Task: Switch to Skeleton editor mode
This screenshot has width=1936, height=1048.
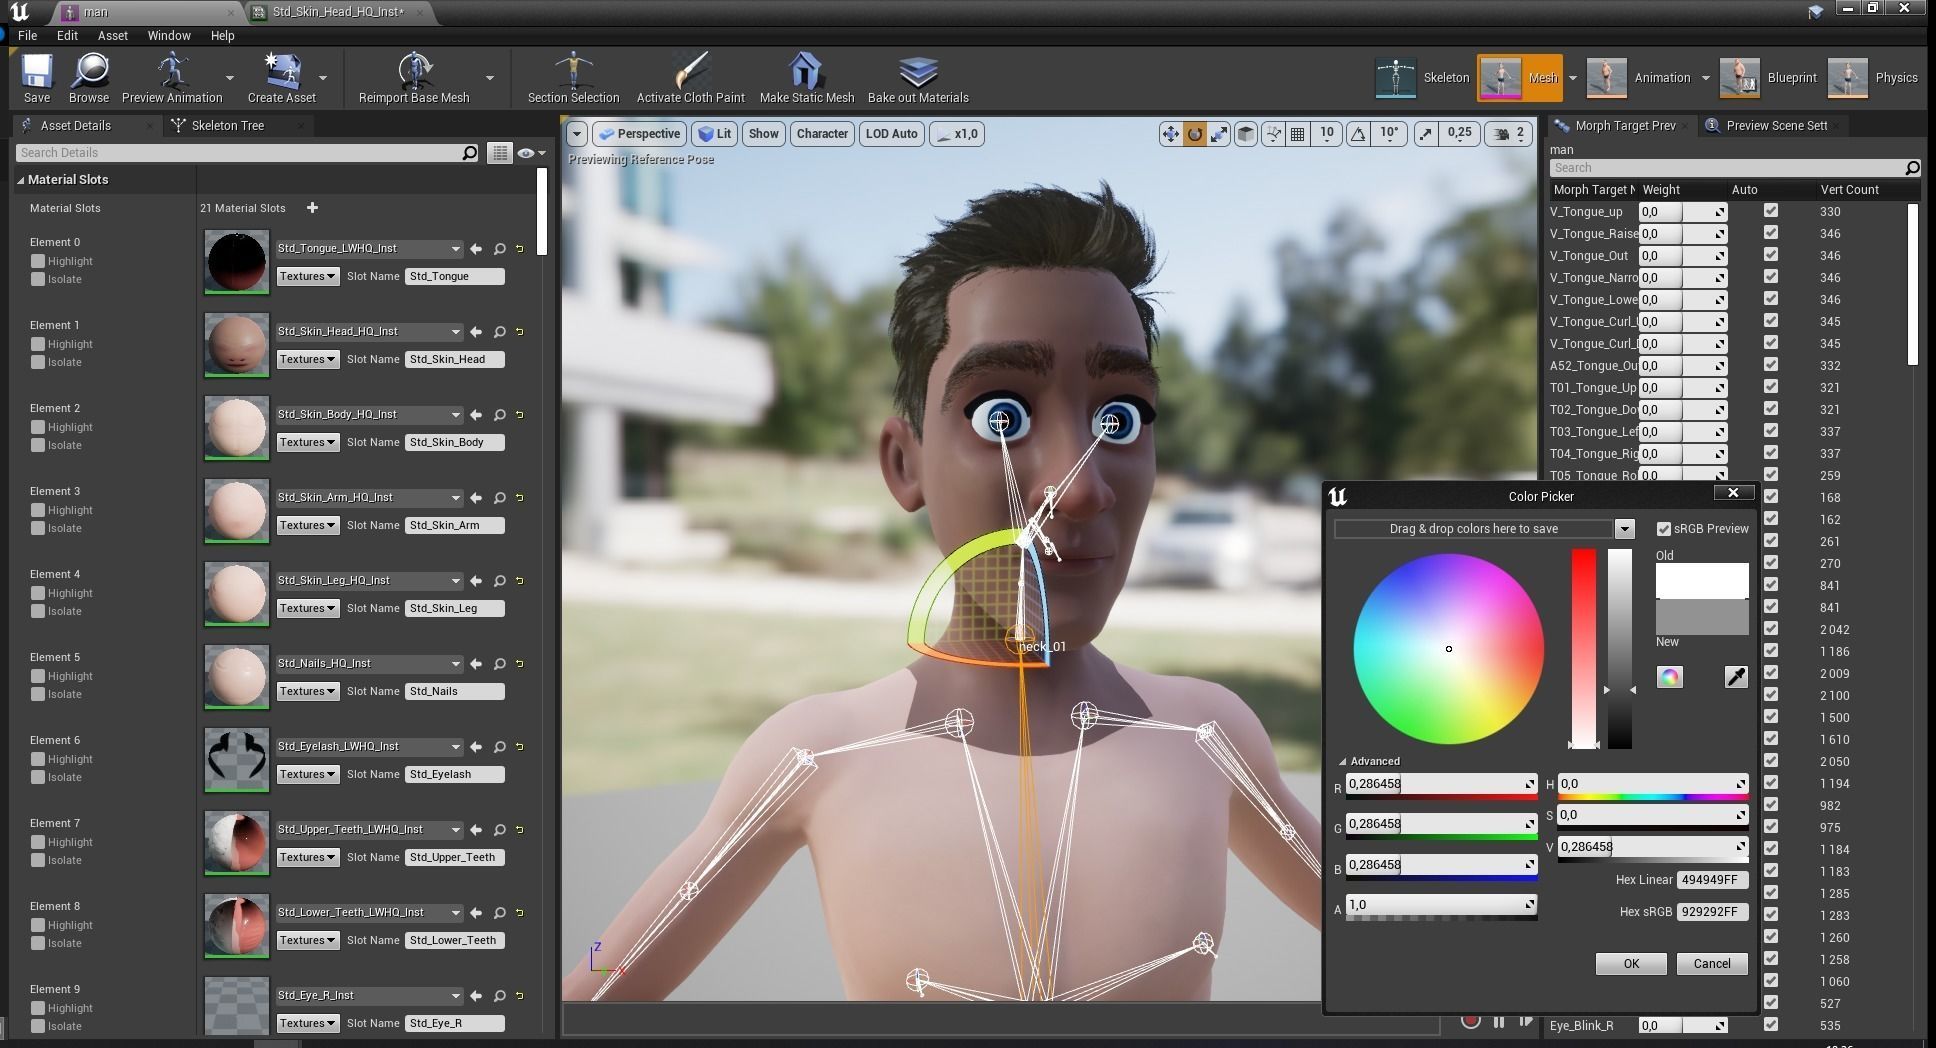Action: 1422,78
